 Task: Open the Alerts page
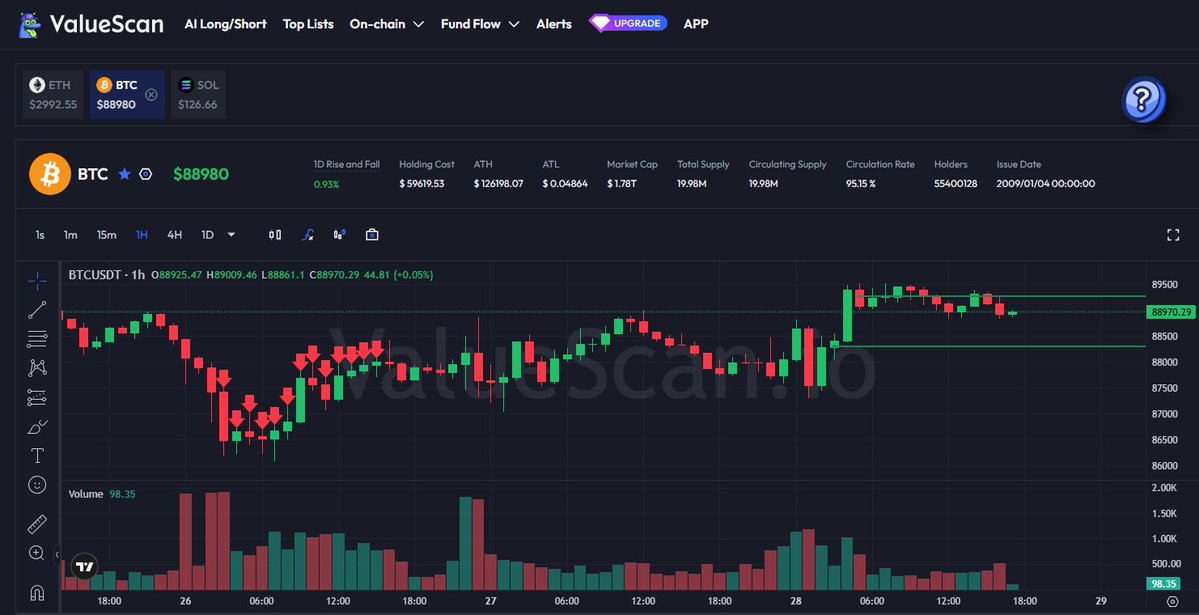554,24
